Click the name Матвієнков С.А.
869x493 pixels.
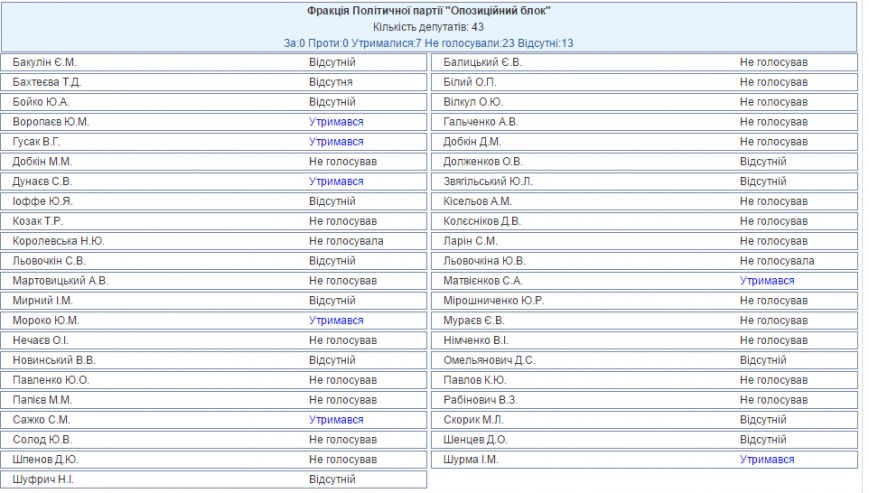(x=483, y=281)
